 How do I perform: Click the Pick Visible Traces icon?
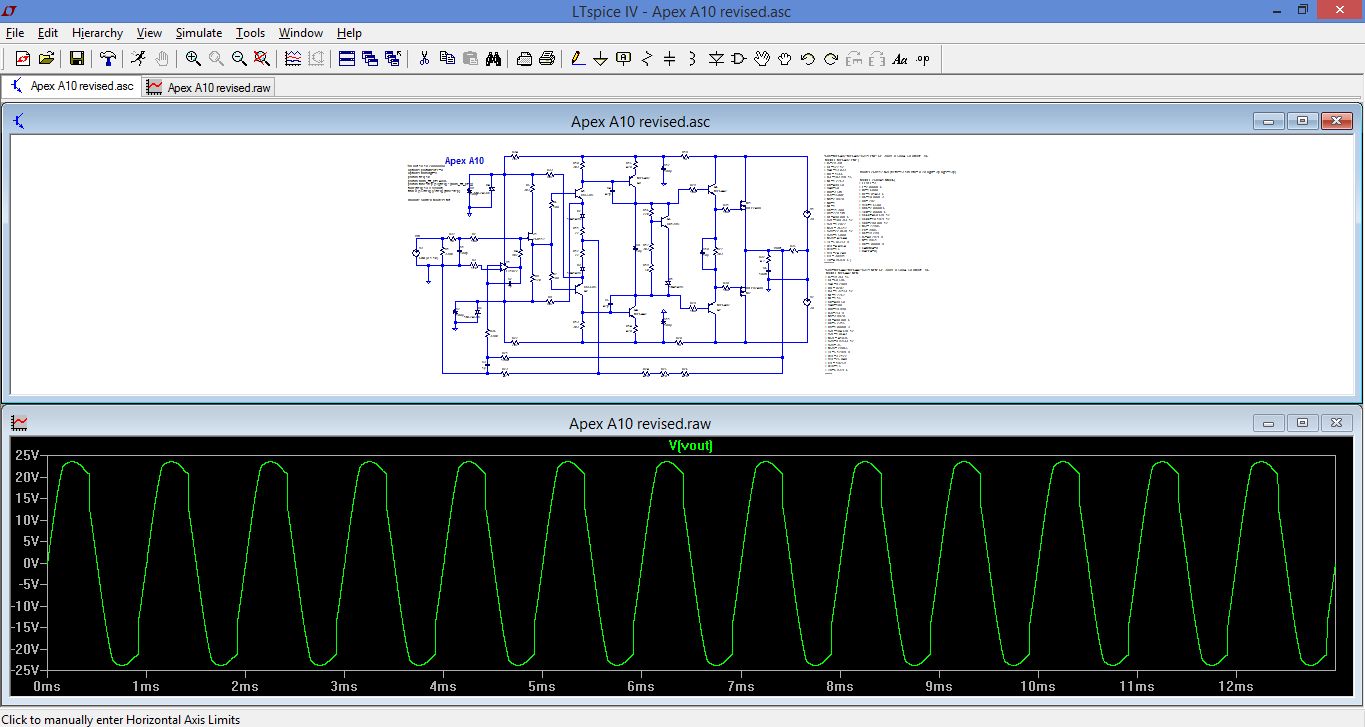(x=293, y=59)
